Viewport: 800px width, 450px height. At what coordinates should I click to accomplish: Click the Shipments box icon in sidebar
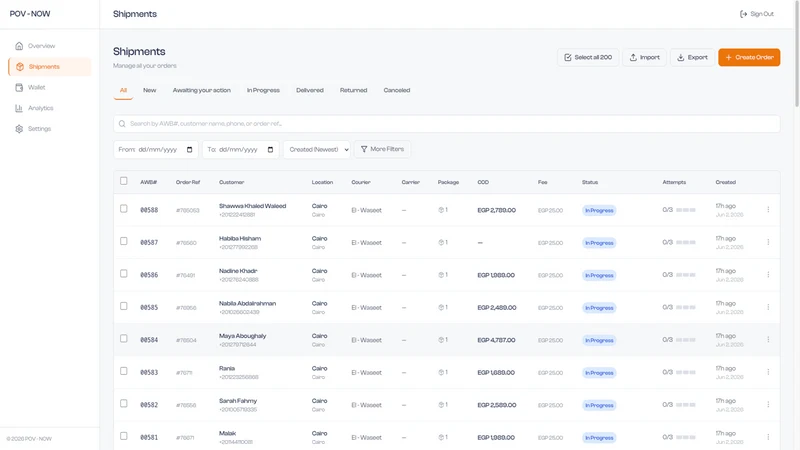point(20,67)
